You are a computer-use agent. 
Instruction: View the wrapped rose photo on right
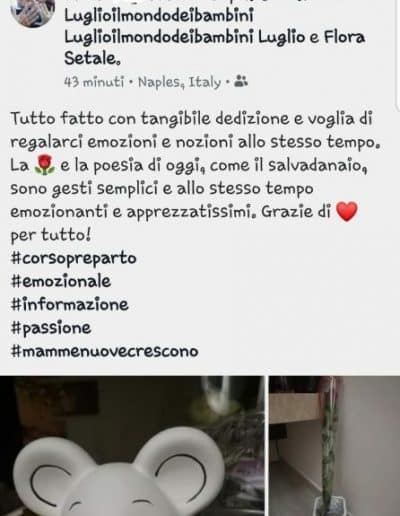pyautogui.click(x=334, y=446)
